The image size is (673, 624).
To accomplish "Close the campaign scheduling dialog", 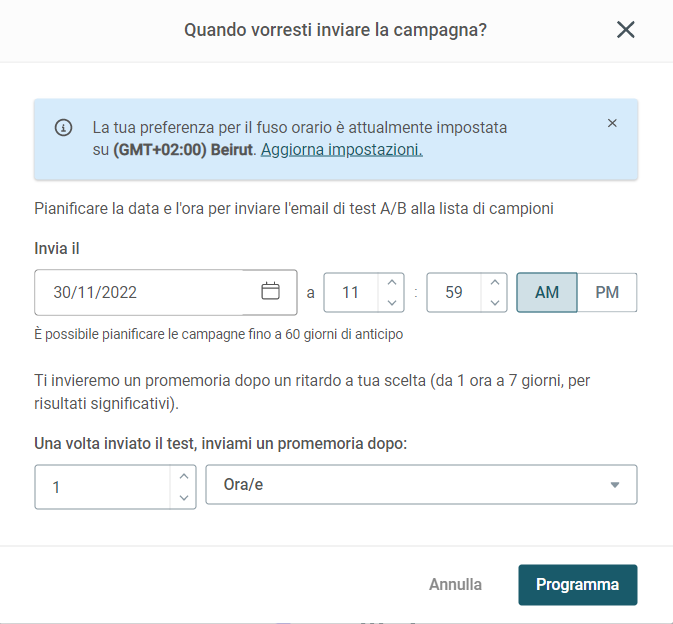I will tap(625, 30).
